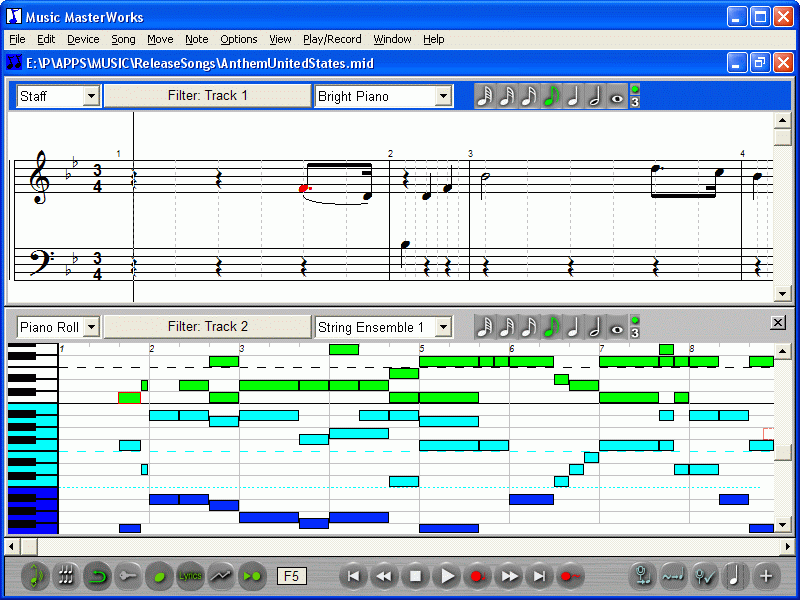This screenshot has width=800, height=600.
Task: Open the Bright Piano instrument dropdown
Action: (443, 96)
